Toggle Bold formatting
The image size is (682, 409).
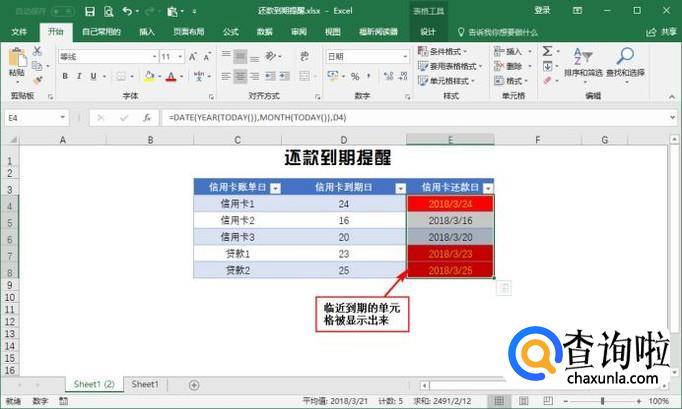pyautogui.click(x=65, y=76)
